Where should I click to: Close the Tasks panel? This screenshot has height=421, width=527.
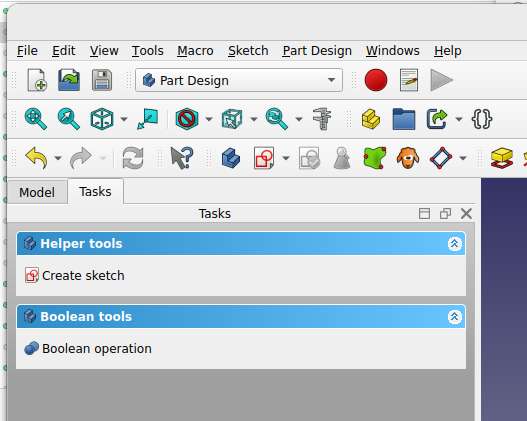pyautogui.click(x=467, y=214)
